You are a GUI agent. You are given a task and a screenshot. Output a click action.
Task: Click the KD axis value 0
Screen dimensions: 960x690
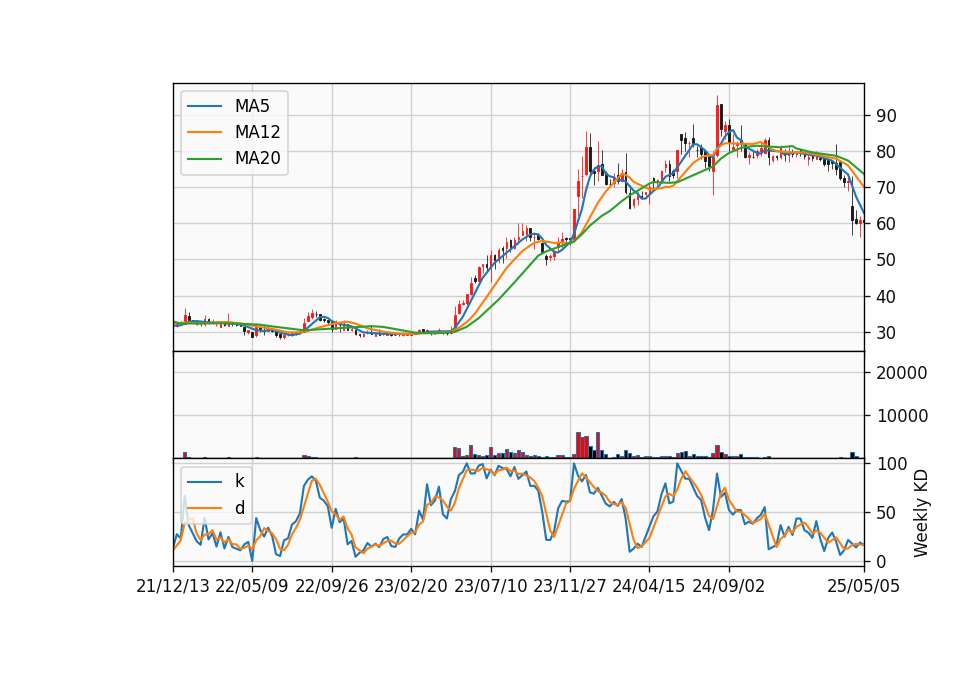[881, 561]
